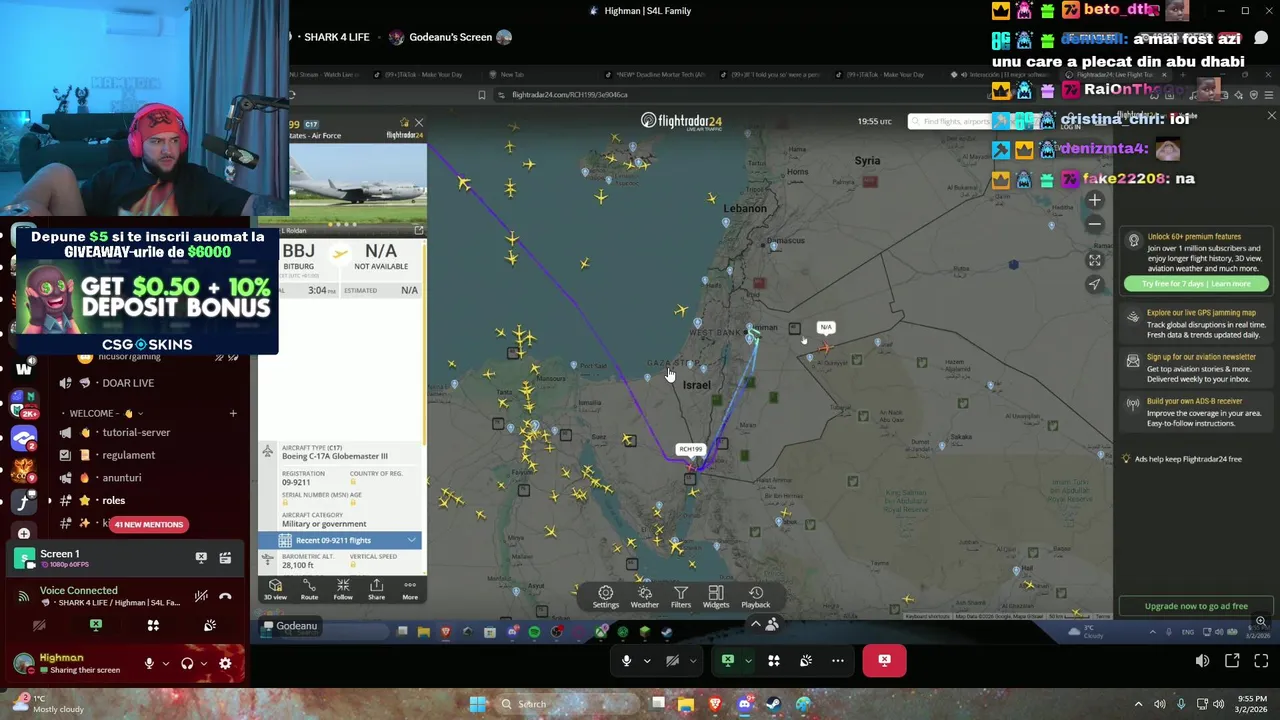Select Godeanu's Screen stream tab

click(x=450, y=37)
